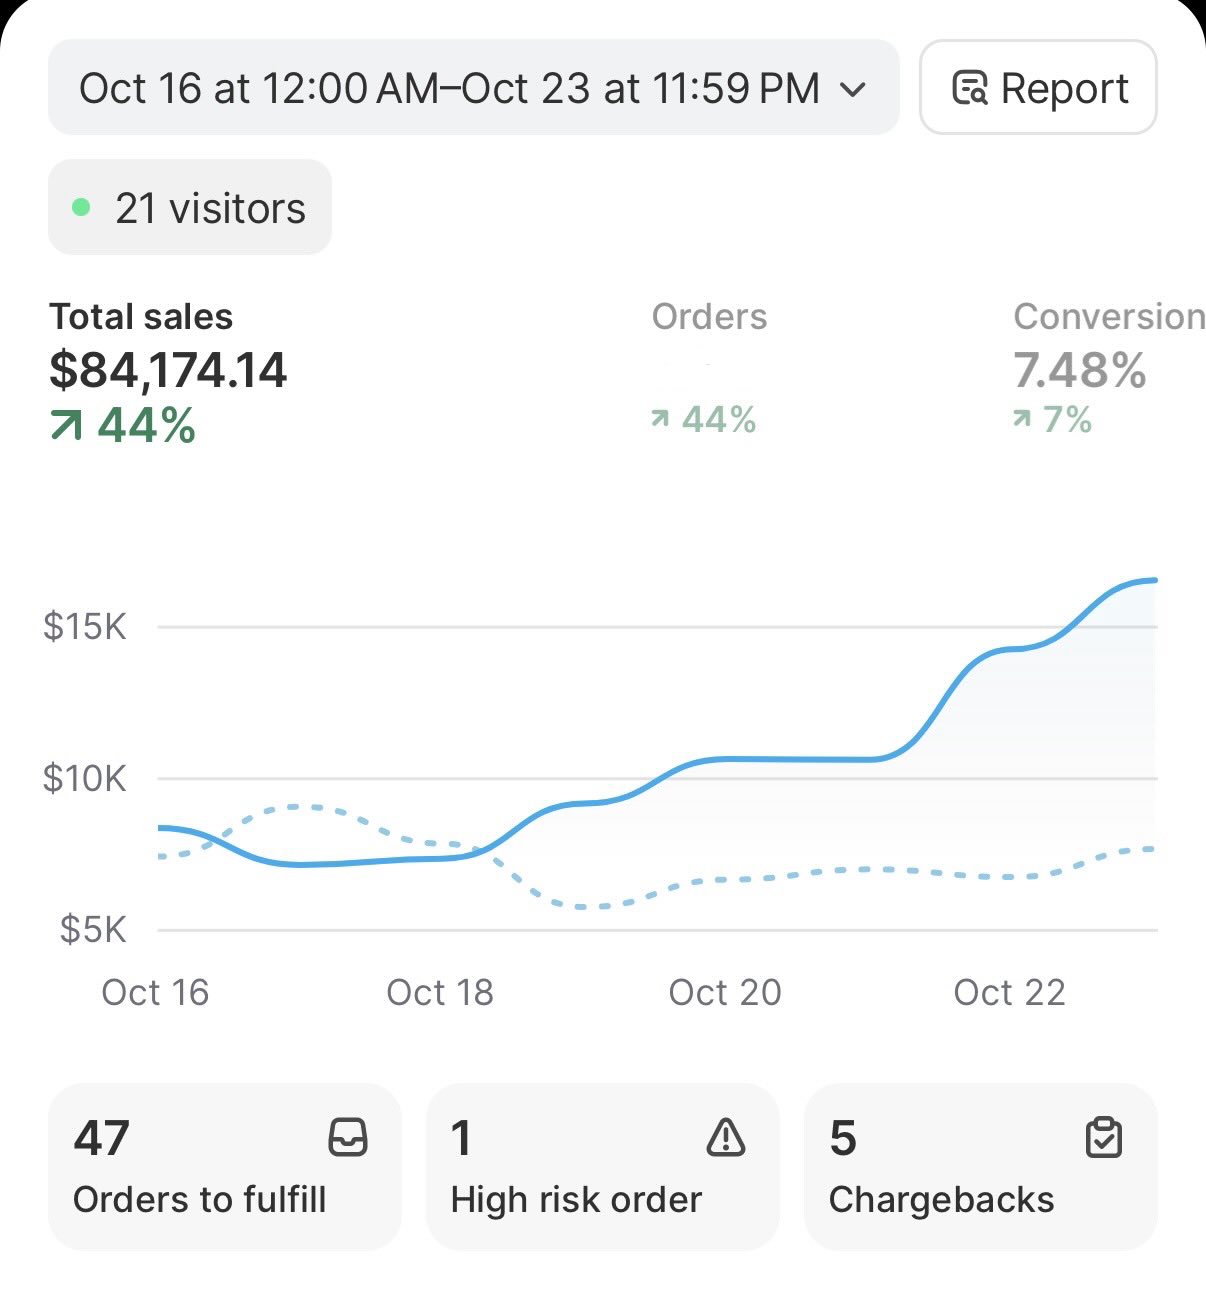Click the green live visitors dot
1206x1307 pixels.
click(82, 208)
